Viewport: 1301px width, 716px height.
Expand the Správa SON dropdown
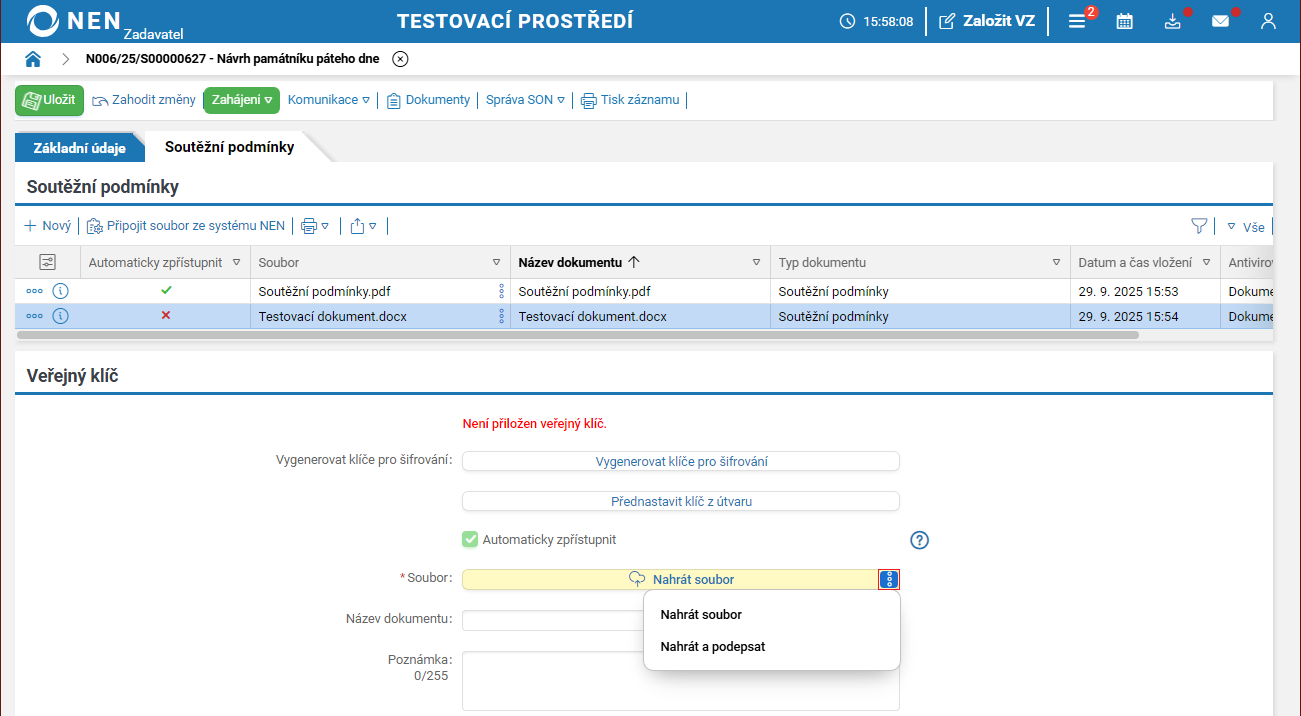[525, 100]
